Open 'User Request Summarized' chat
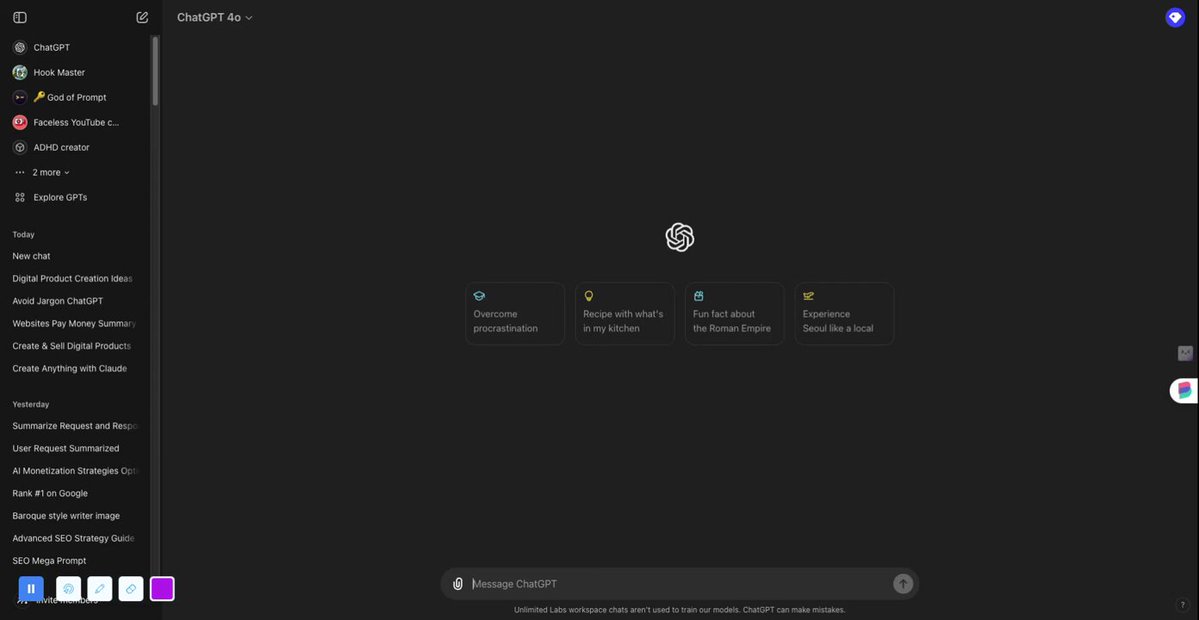Image resolution: width=1199 pixels, height=620 pixels. pyautogui.click(x=66, y=448)
